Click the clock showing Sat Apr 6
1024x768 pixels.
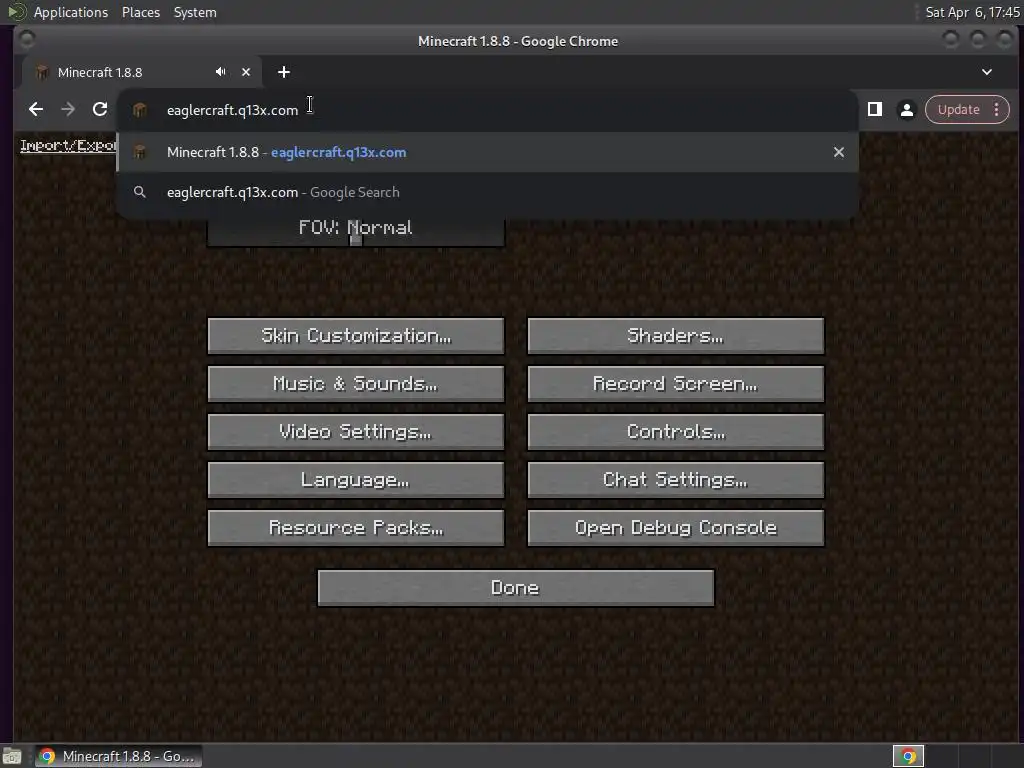click(x=972, y=12)
